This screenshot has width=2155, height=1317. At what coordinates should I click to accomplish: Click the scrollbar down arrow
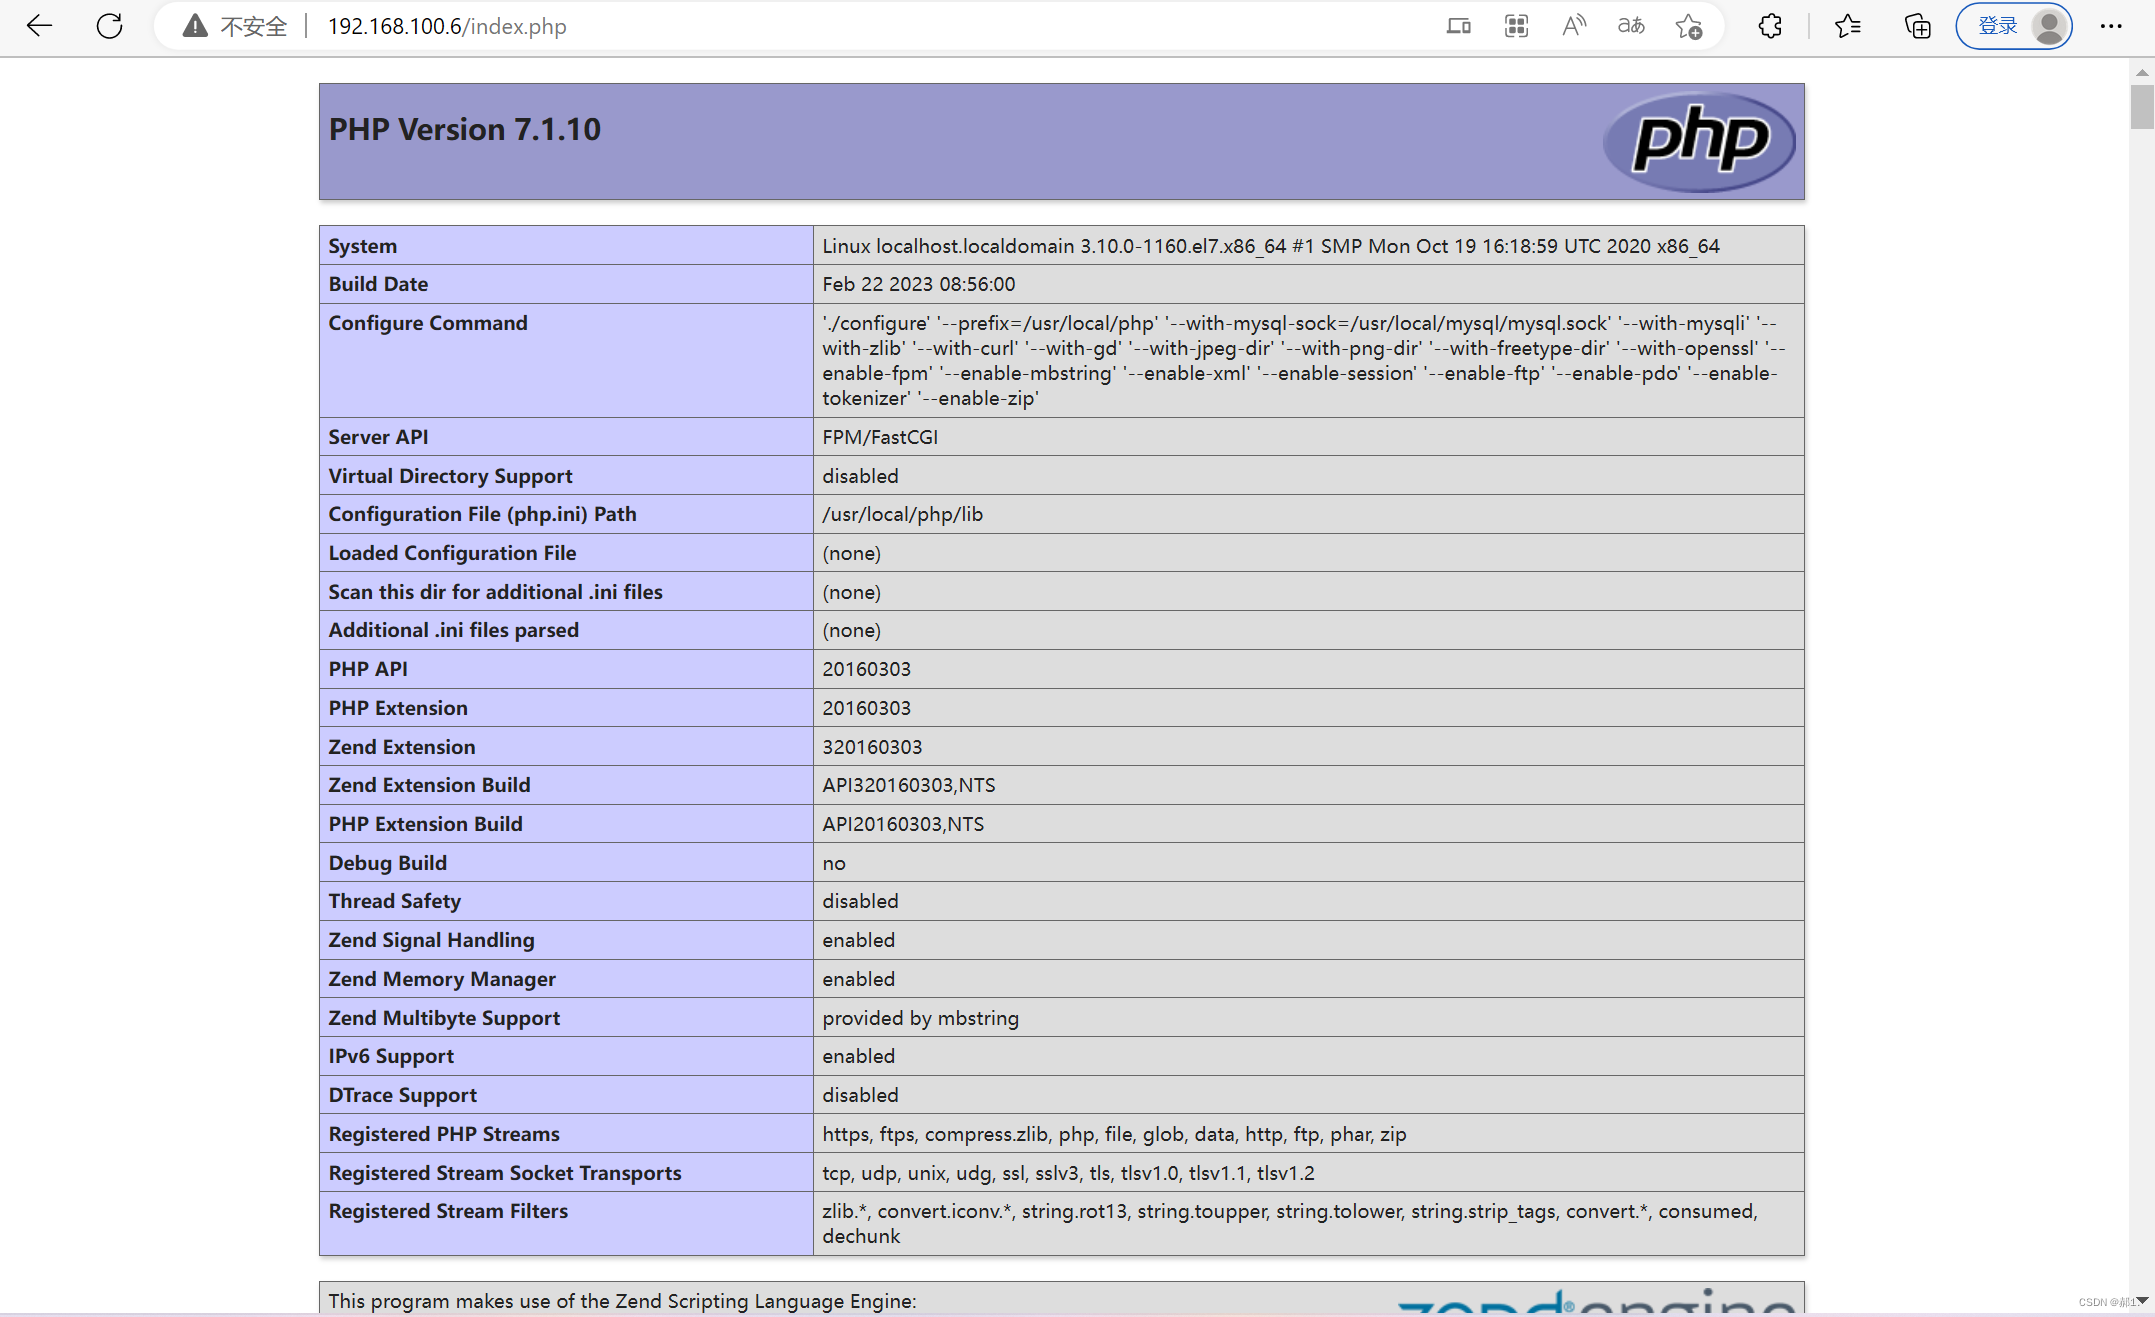(2142, 1300)
